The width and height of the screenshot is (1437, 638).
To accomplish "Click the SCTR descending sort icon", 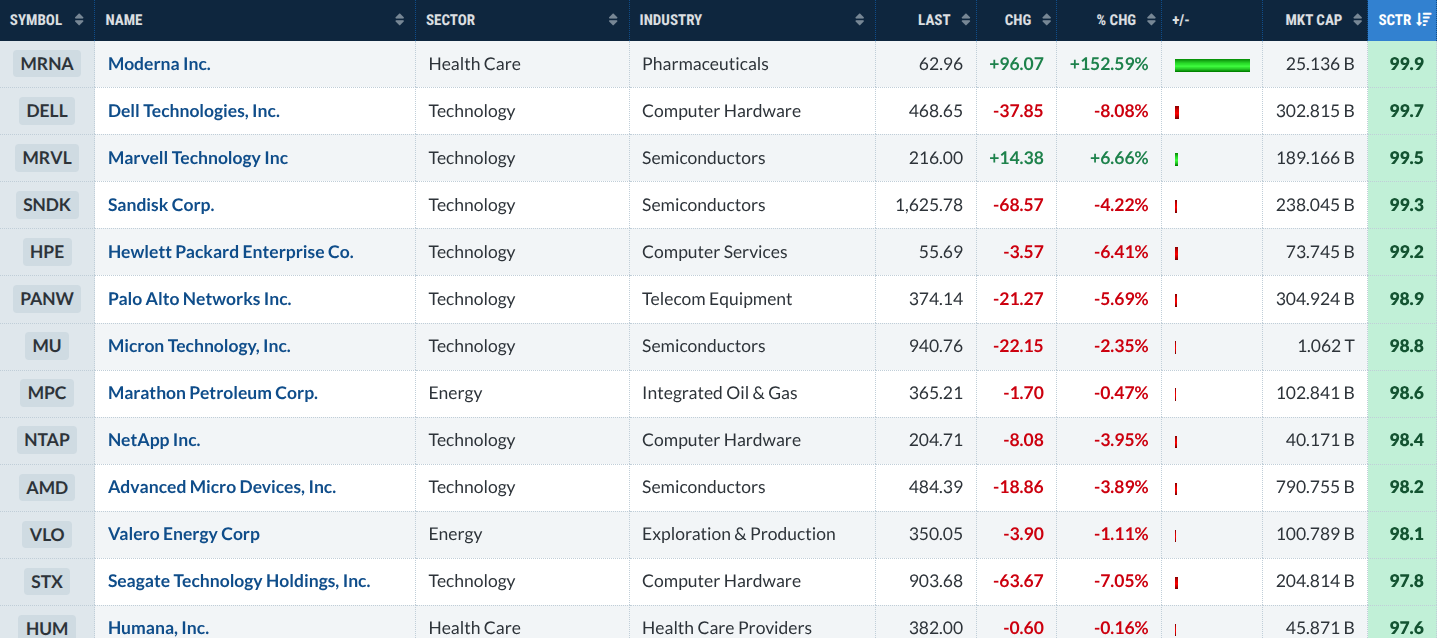I will 1423,20.
